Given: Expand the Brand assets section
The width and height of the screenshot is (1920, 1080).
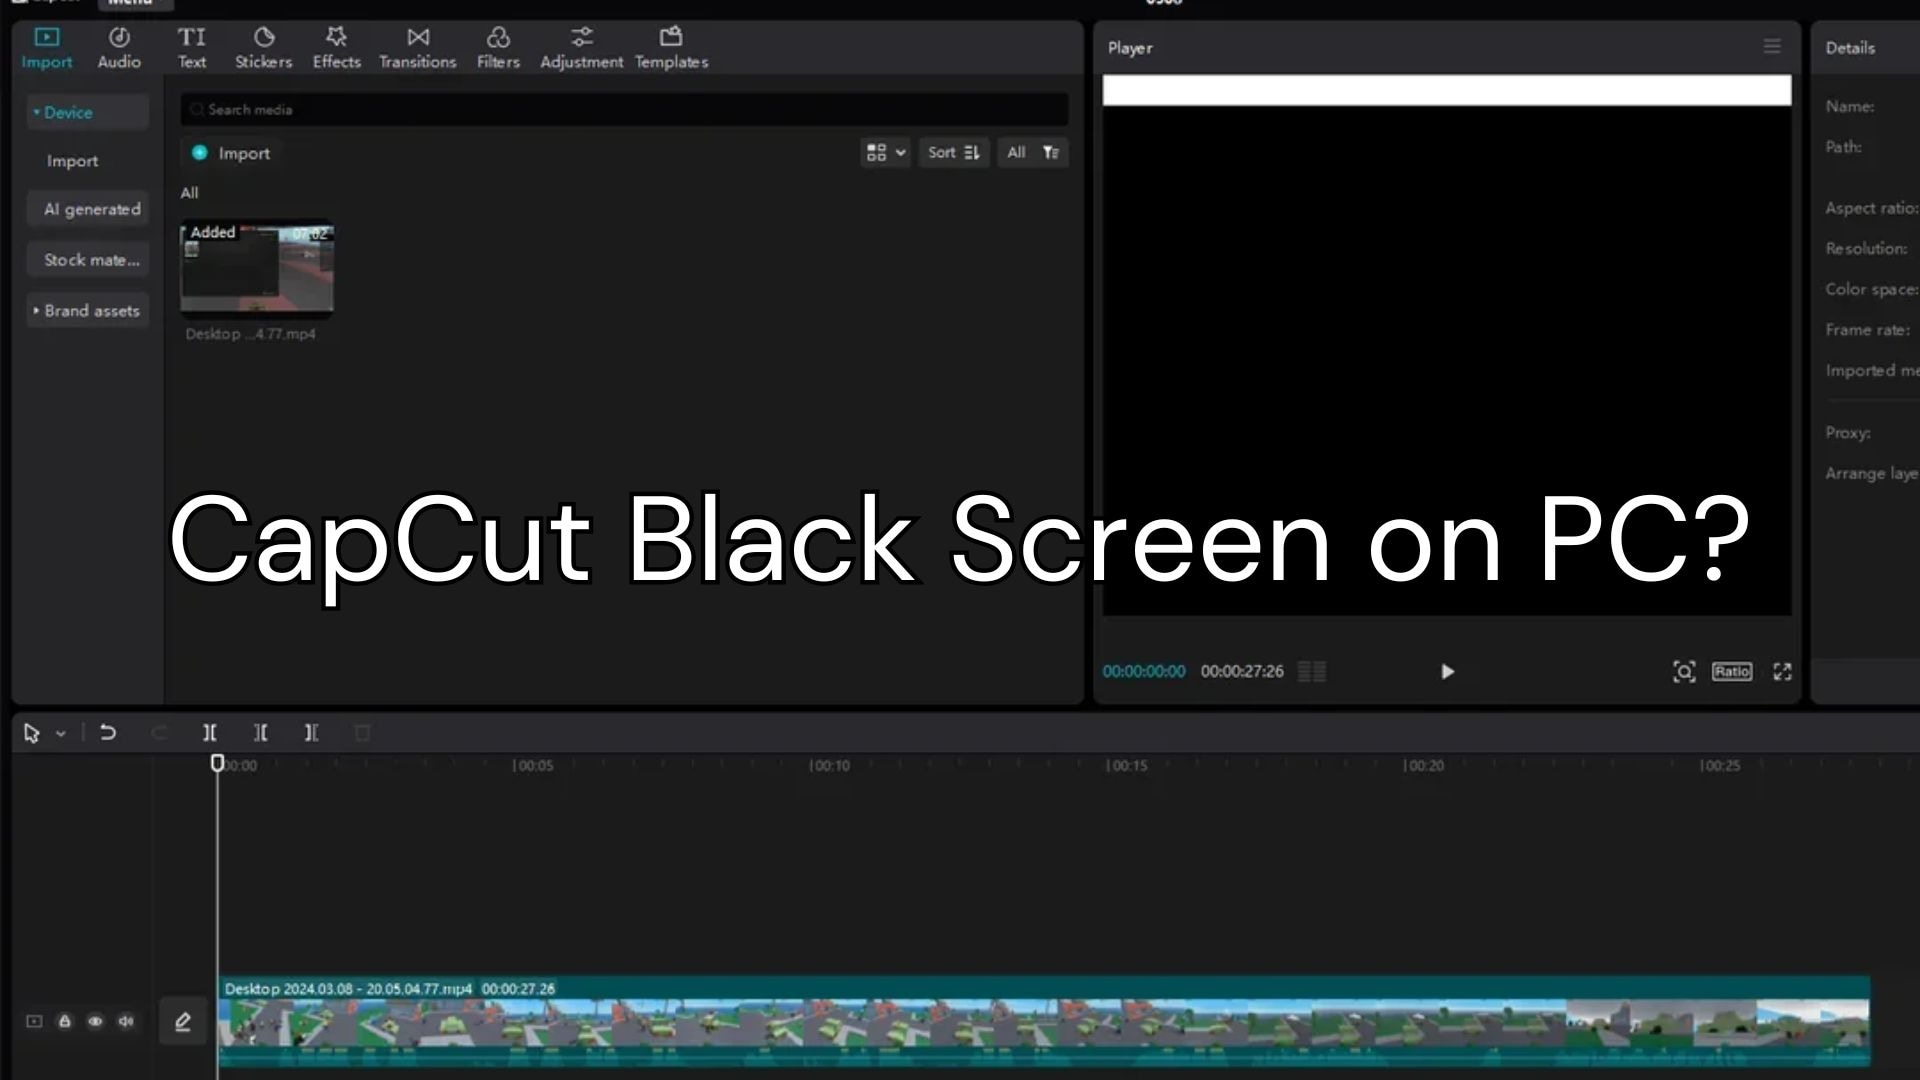Looking at the screenshot, I should coord(87,311).
